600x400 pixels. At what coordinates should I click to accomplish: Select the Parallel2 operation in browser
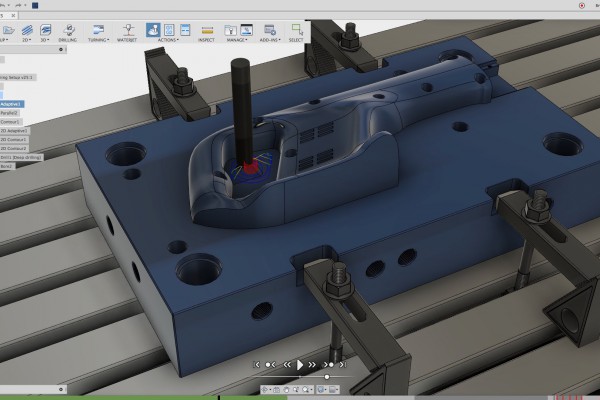[x=9, y=113]
